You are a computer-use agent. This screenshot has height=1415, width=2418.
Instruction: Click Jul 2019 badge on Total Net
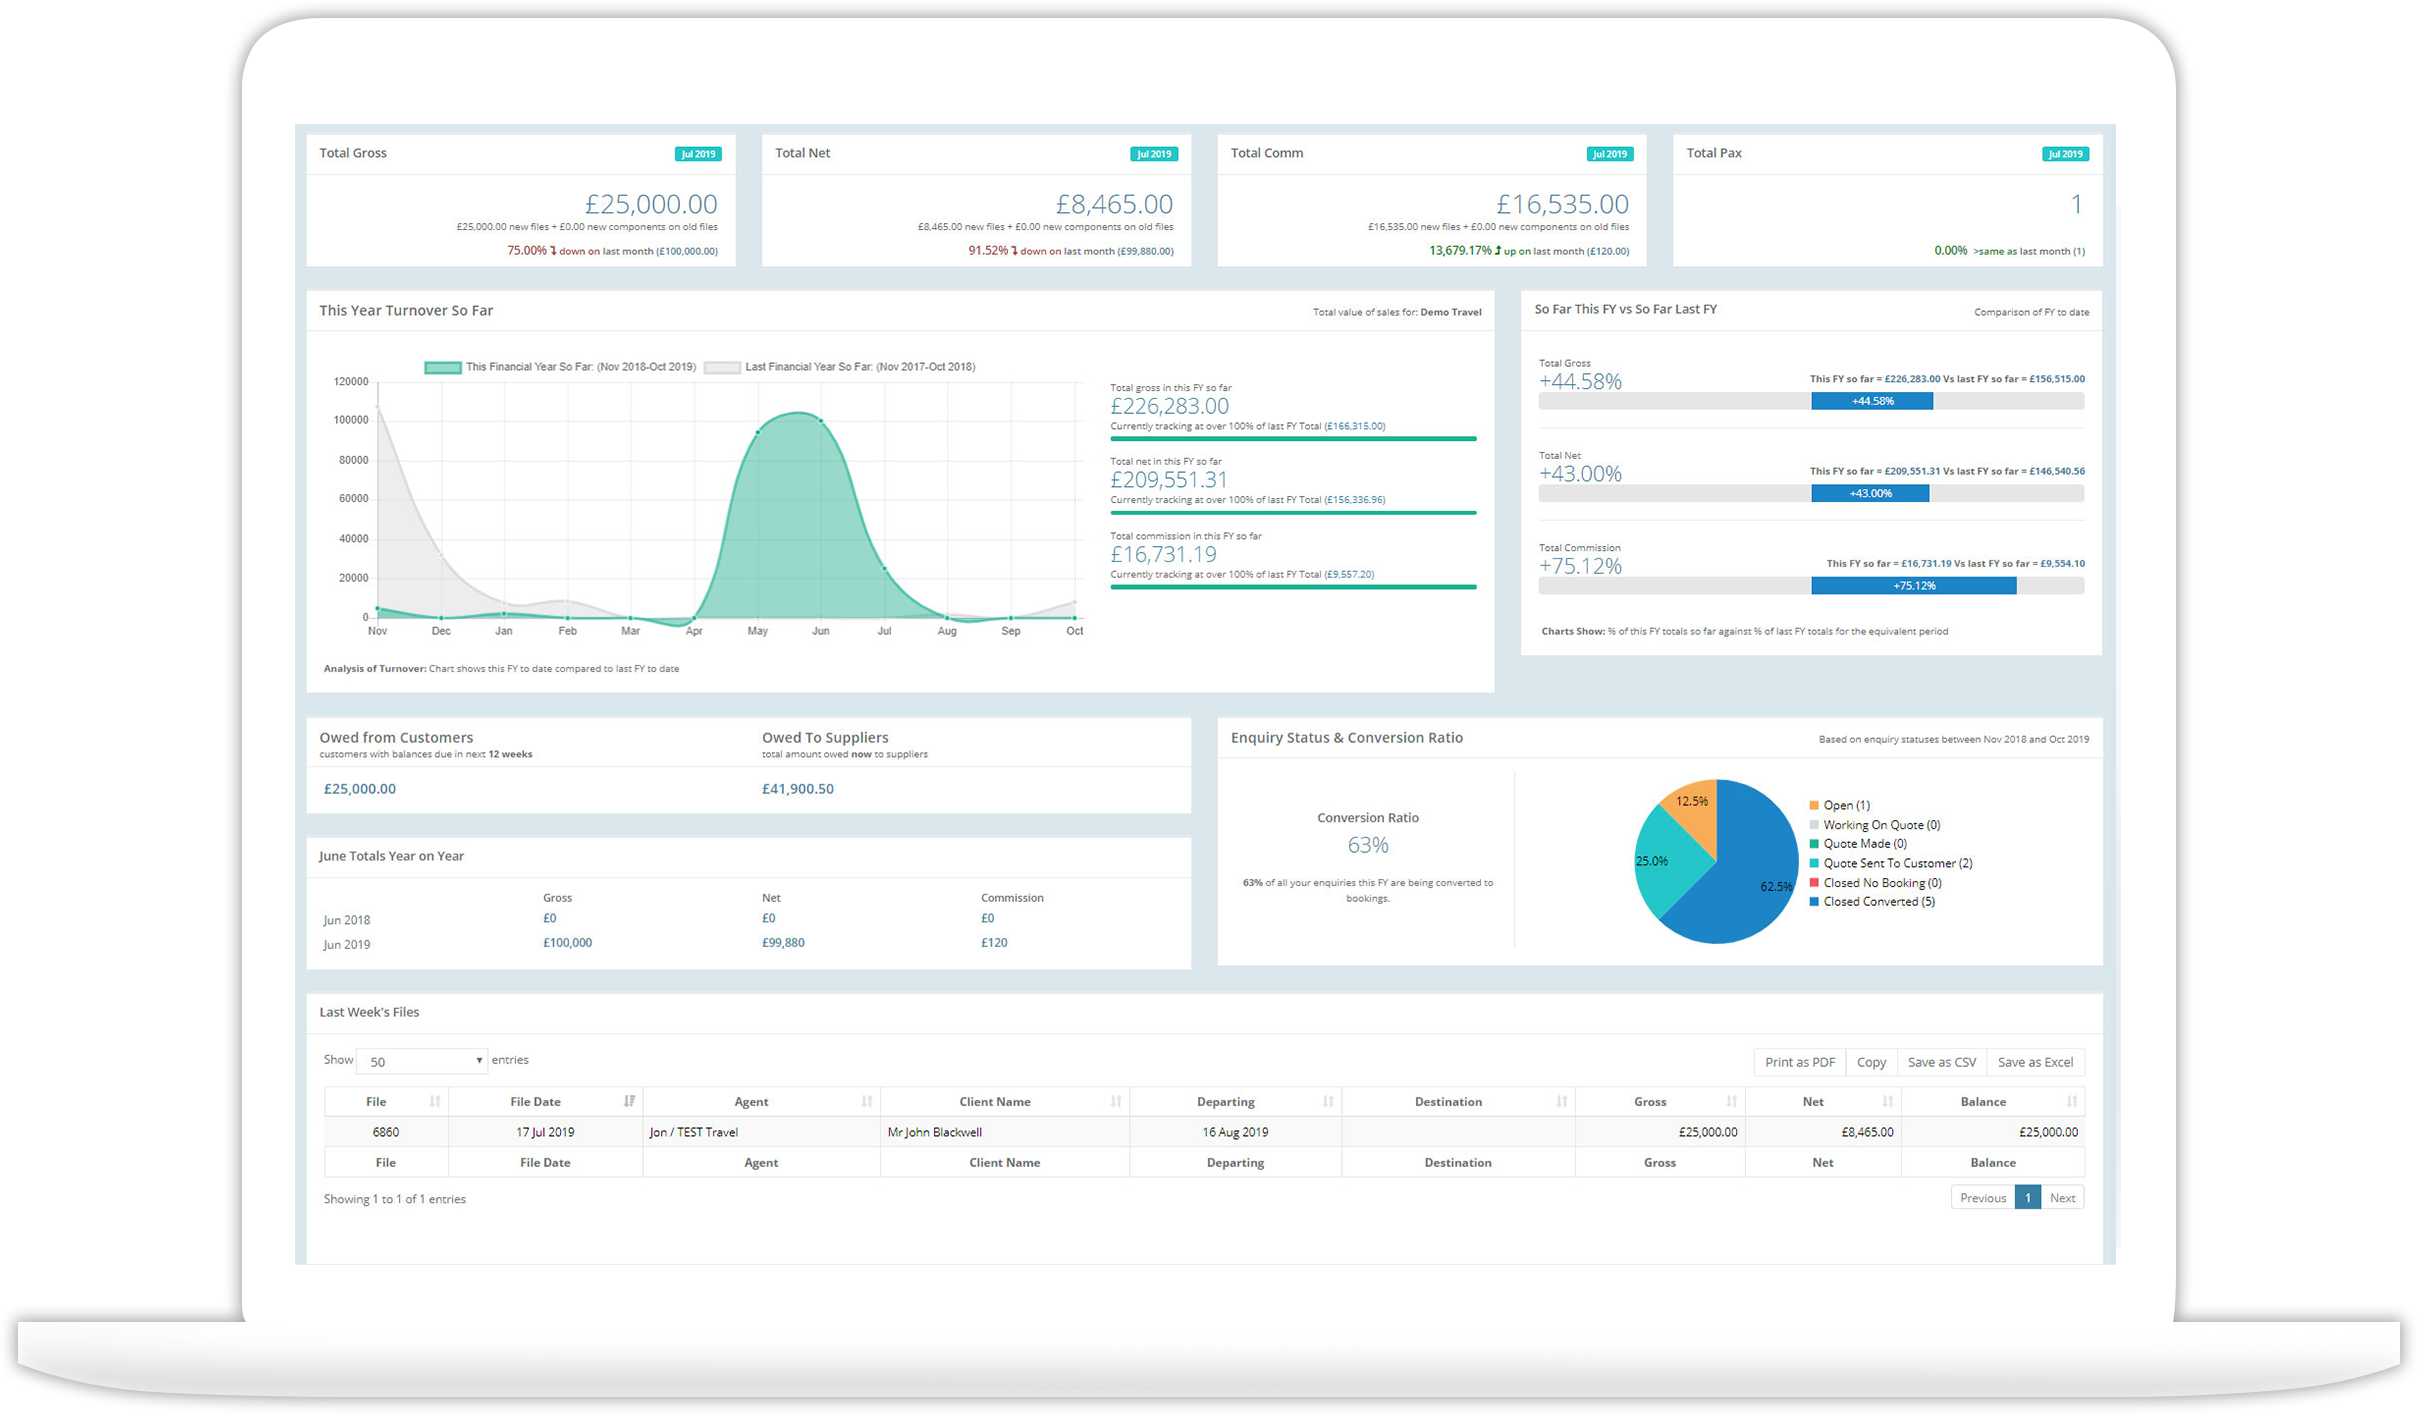point(1154,154)
